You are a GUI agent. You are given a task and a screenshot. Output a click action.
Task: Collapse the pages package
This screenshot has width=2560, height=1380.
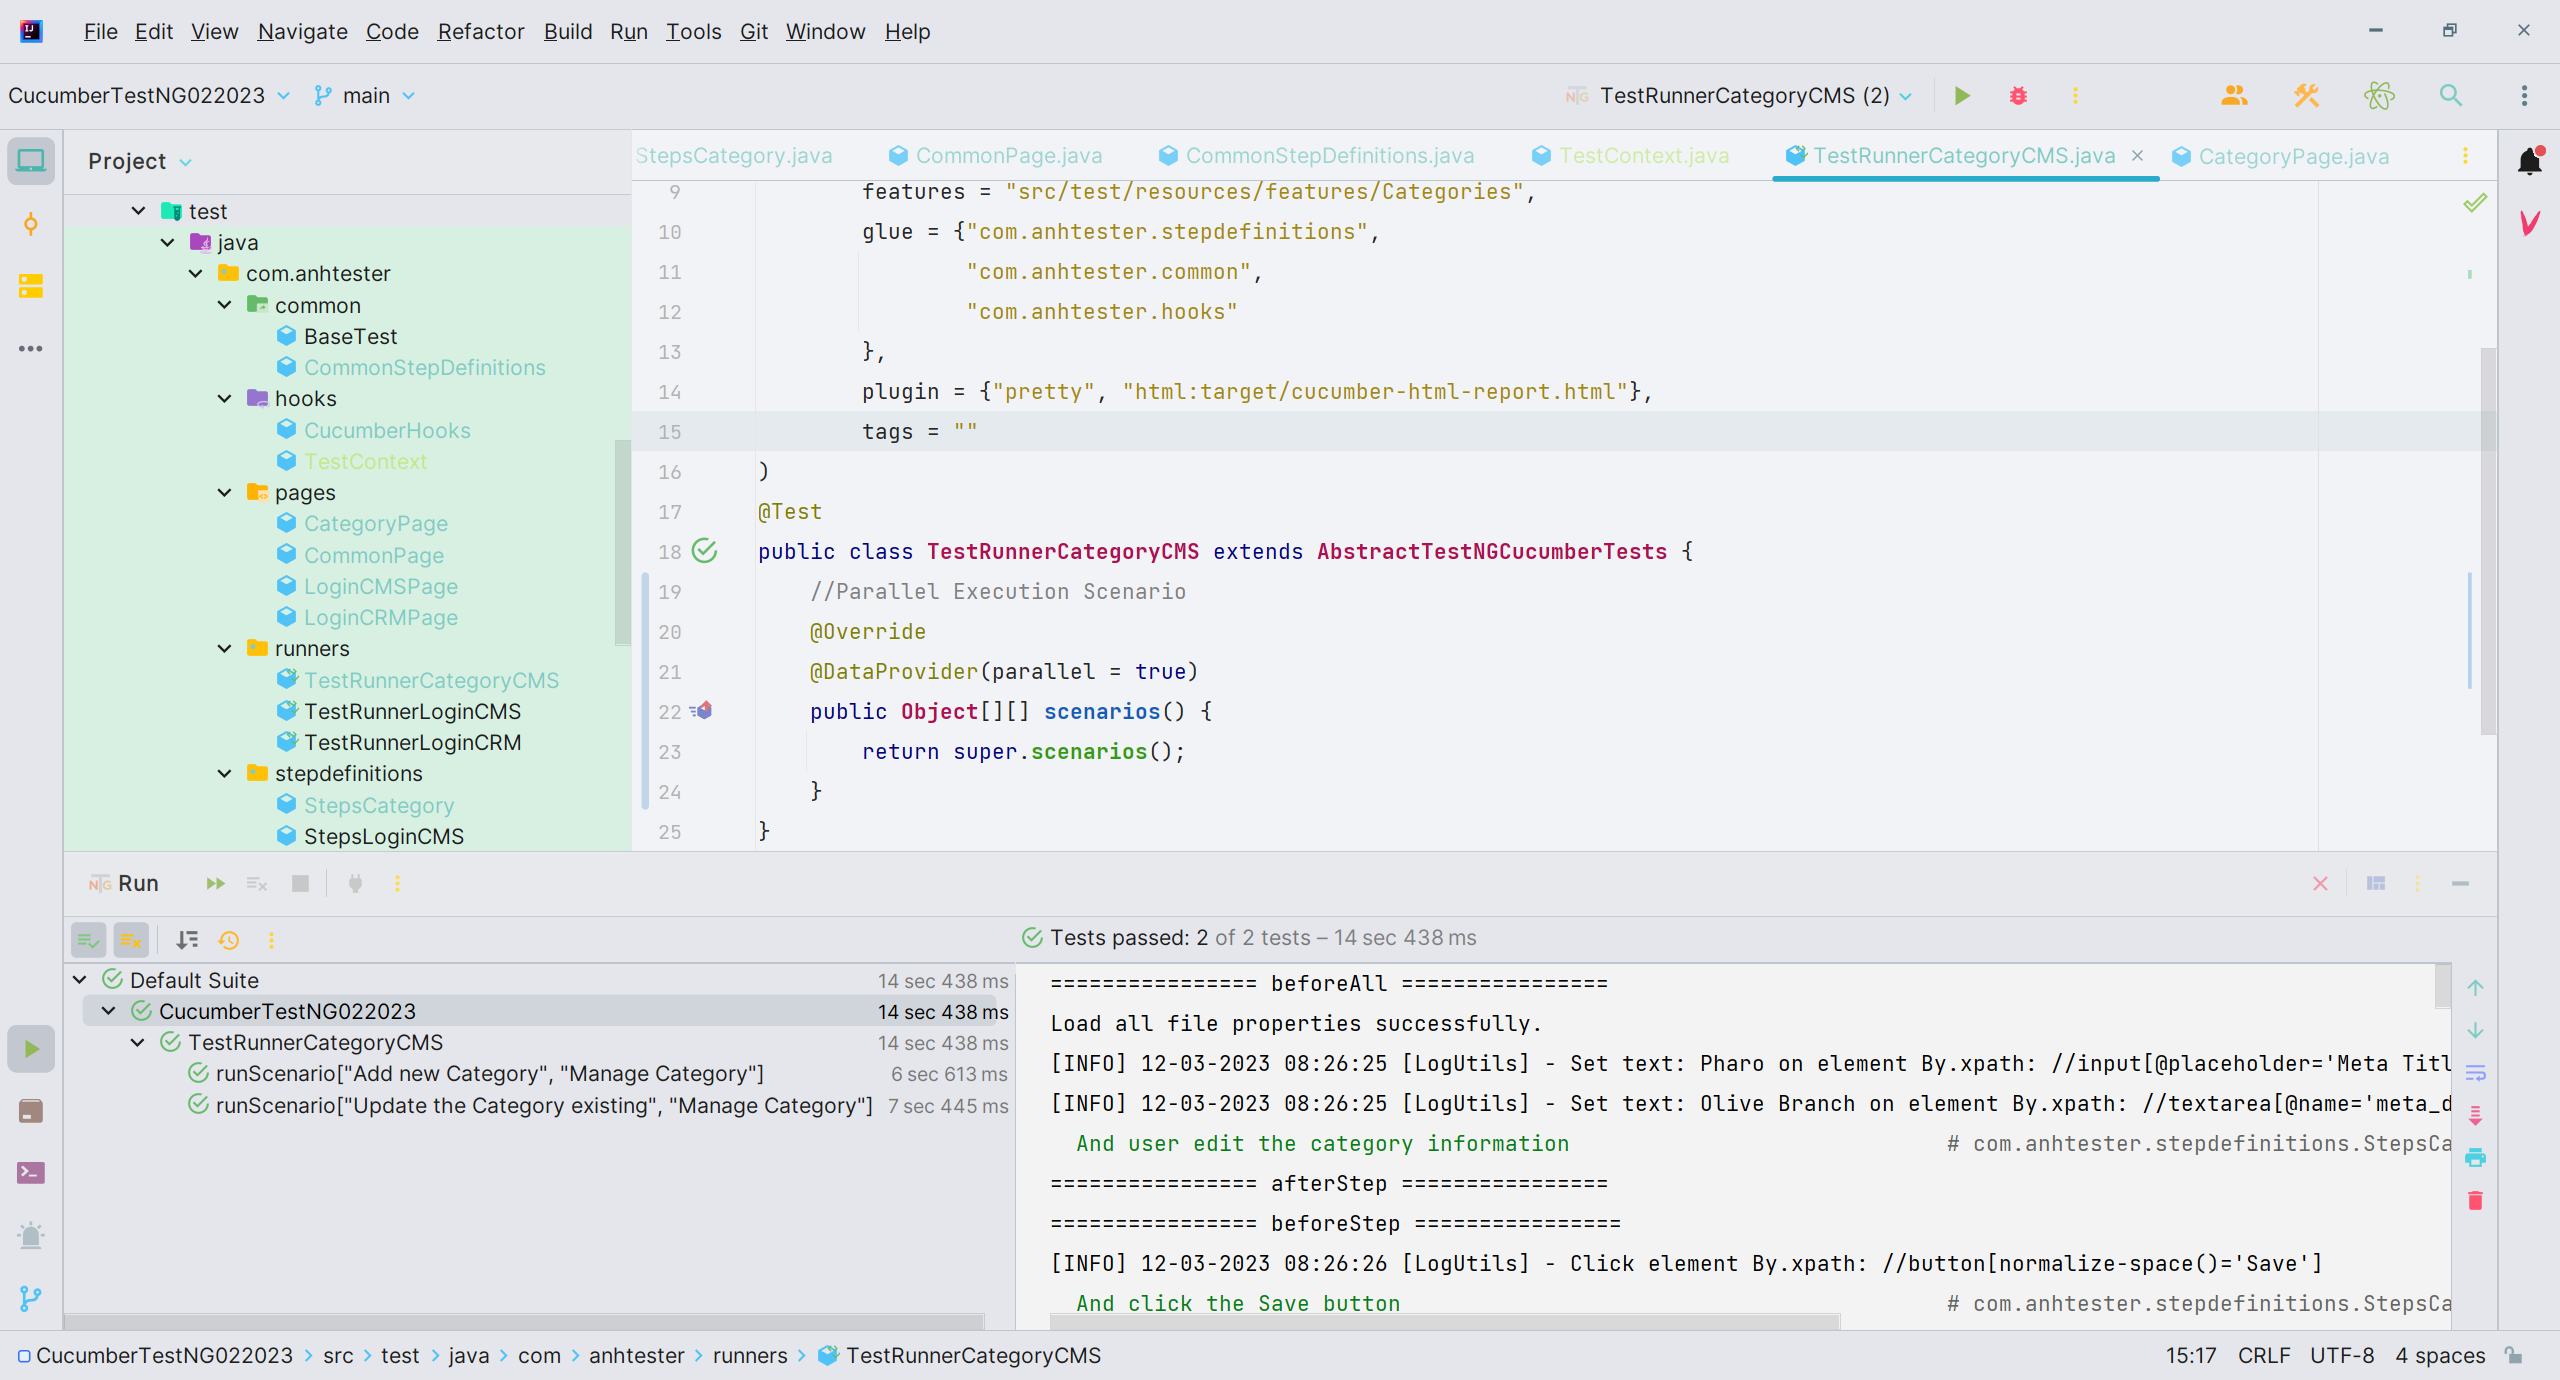pyautogui.click(x=225, y=492)
